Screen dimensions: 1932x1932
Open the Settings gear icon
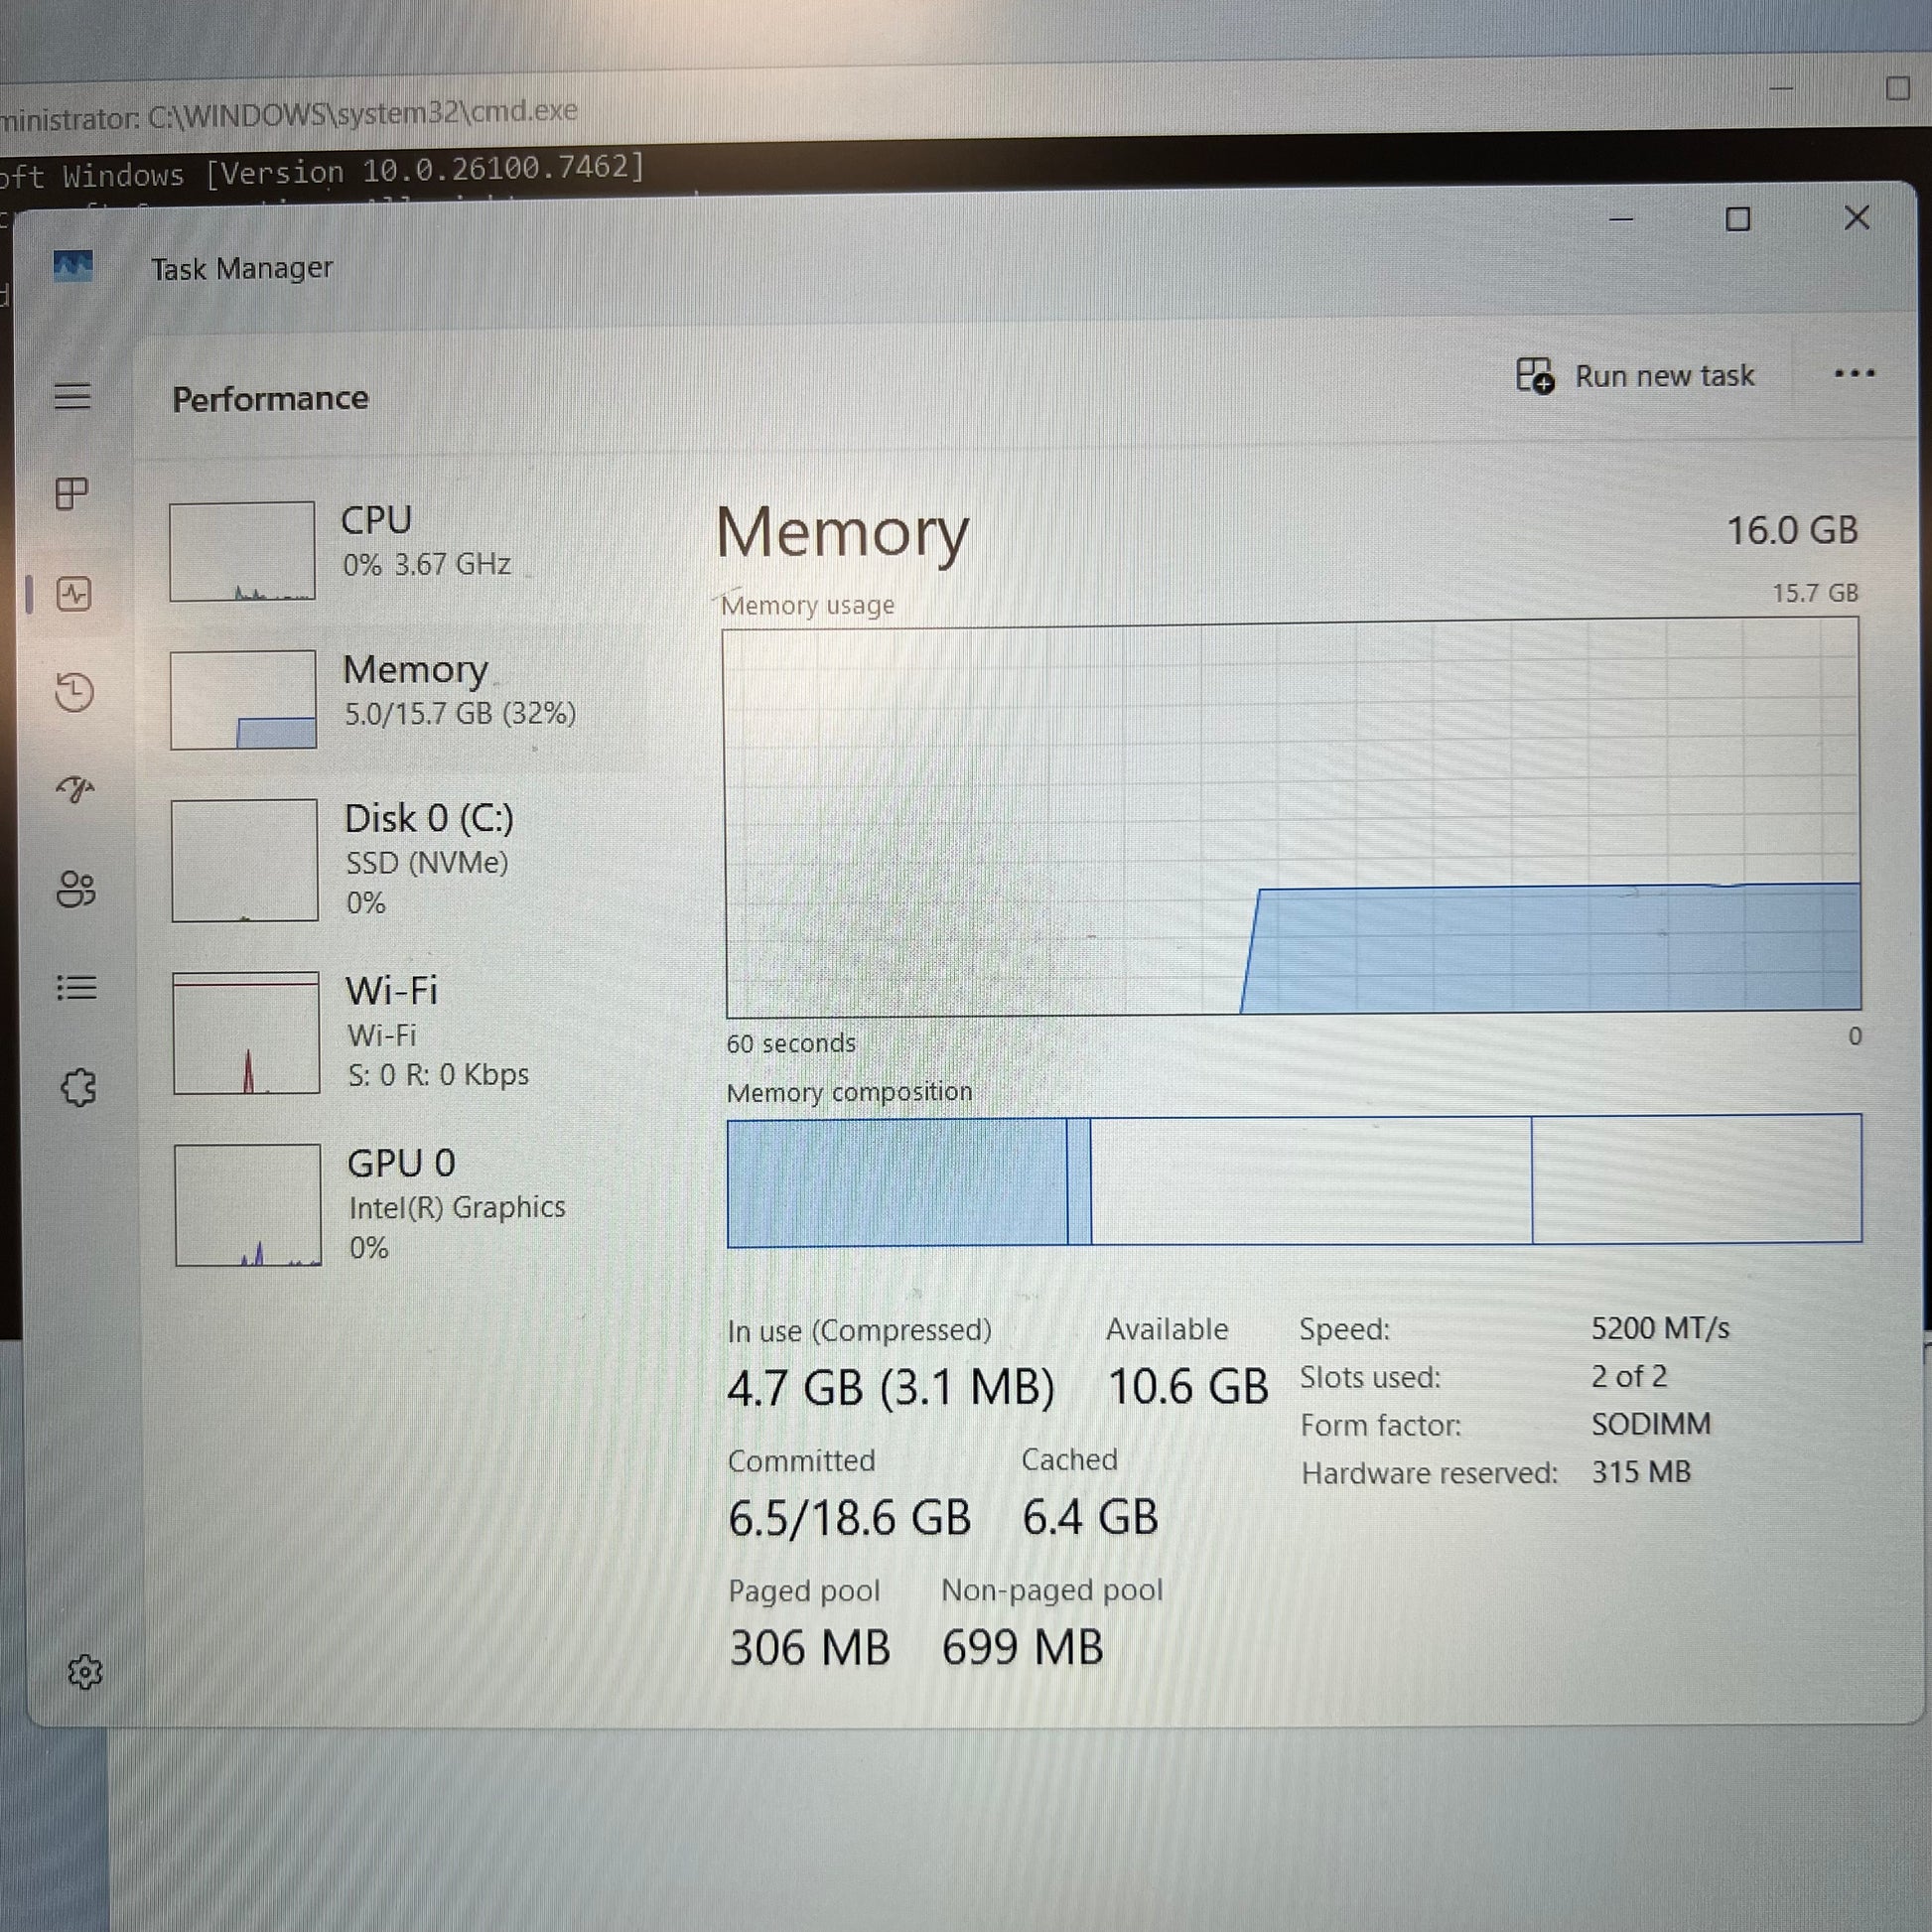pyautogui.click(x=84, y=1671)
